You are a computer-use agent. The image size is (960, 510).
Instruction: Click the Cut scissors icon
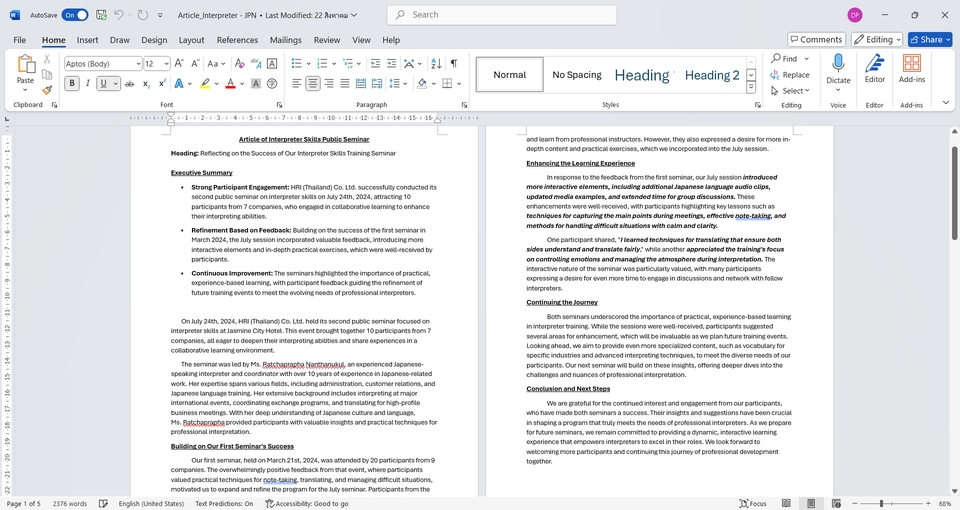click(47, 59)
